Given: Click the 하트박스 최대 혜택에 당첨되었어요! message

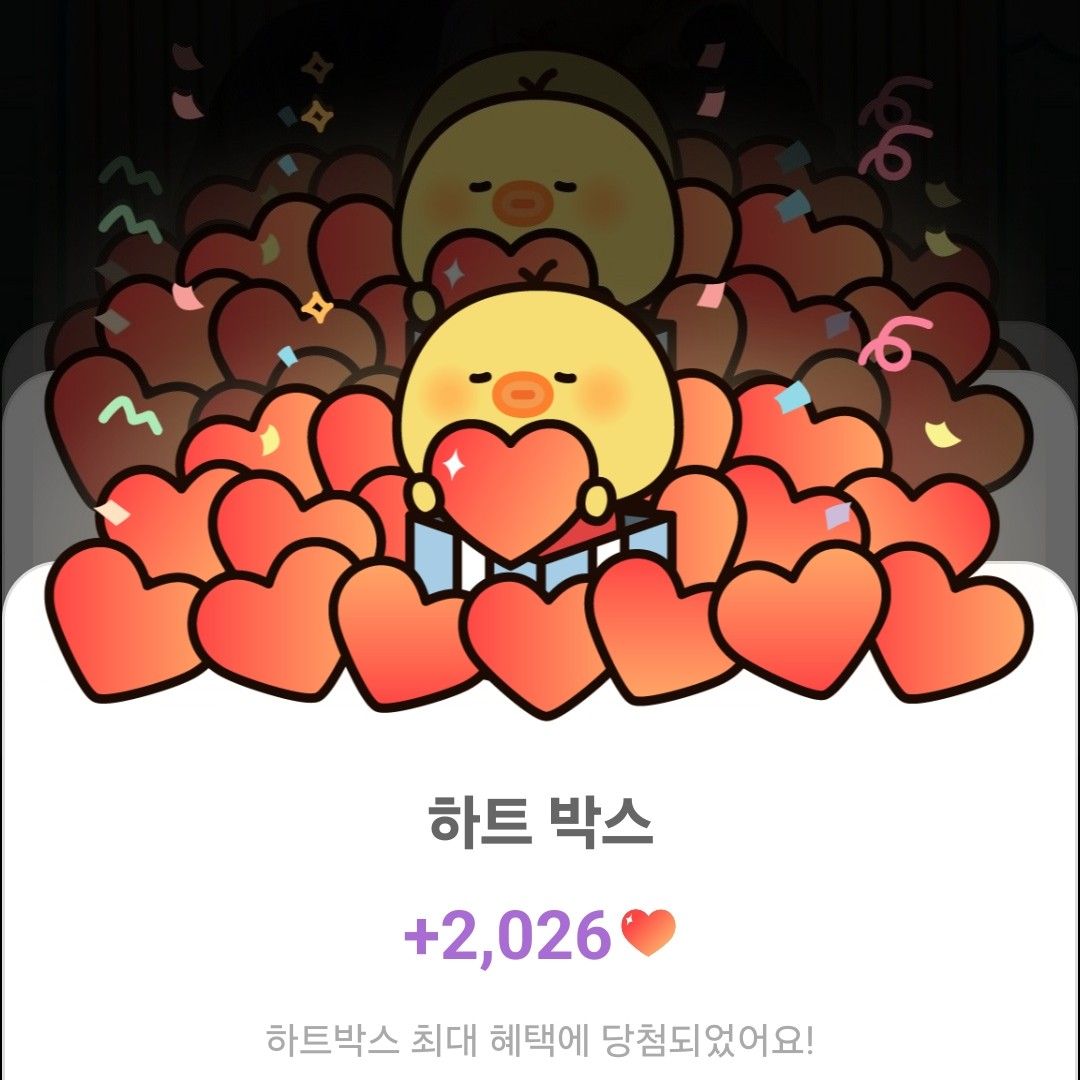Looking at the screenshot, I should 541,1039.
